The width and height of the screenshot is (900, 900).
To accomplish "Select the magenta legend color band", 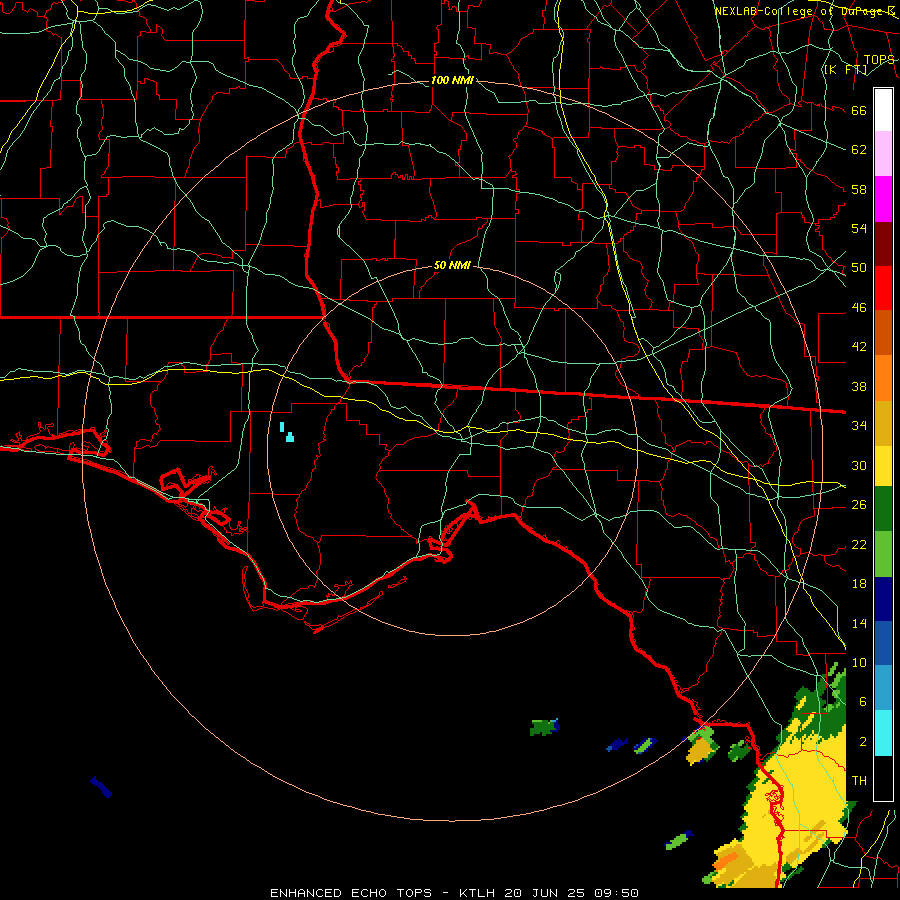I will [x=883, y=199].
